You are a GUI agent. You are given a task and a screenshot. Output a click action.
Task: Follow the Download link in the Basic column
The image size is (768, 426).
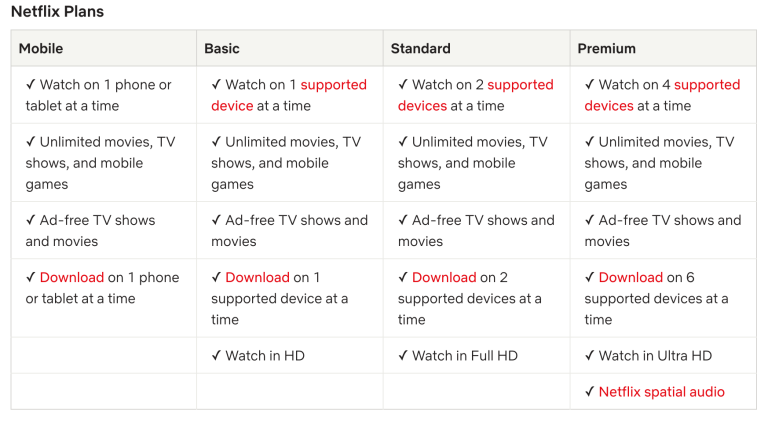pos(257,277)
